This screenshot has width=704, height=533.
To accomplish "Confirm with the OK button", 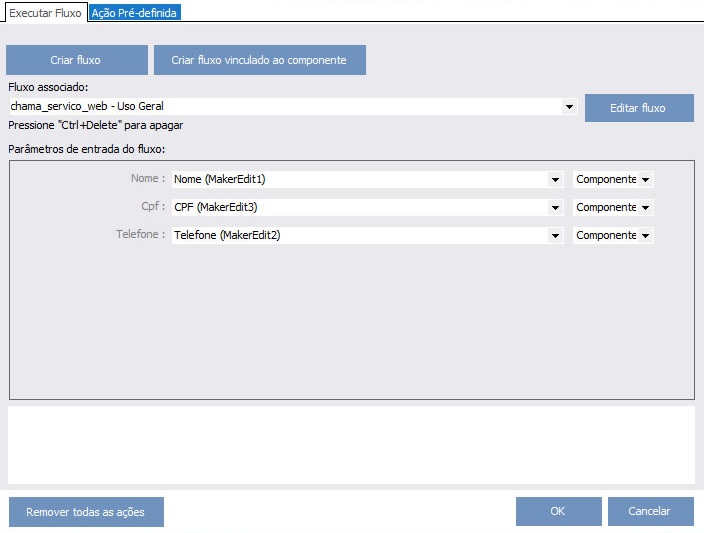I will pyautogui.click(x=558, y=511).
